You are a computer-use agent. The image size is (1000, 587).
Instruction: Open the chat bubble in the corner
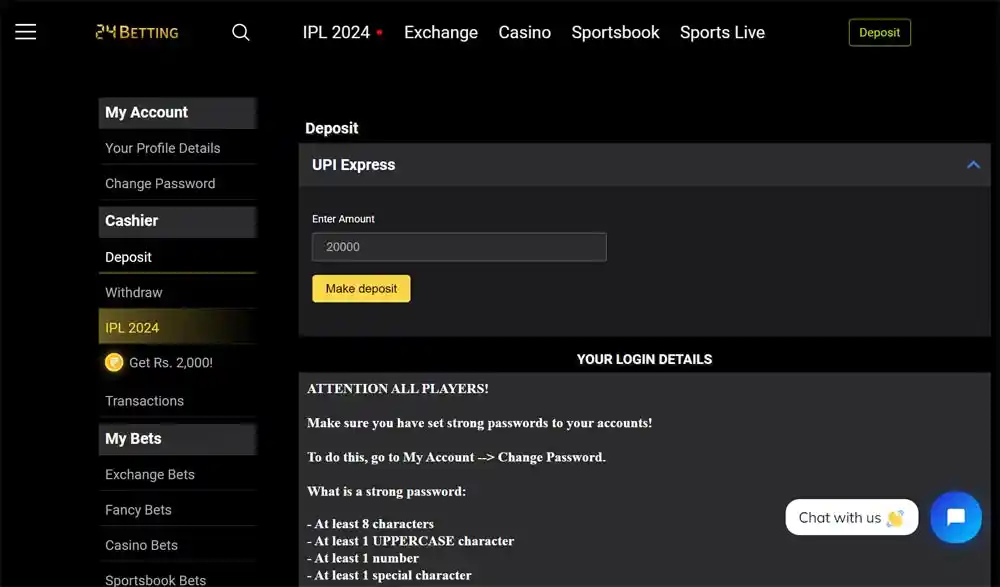point(955,517)
